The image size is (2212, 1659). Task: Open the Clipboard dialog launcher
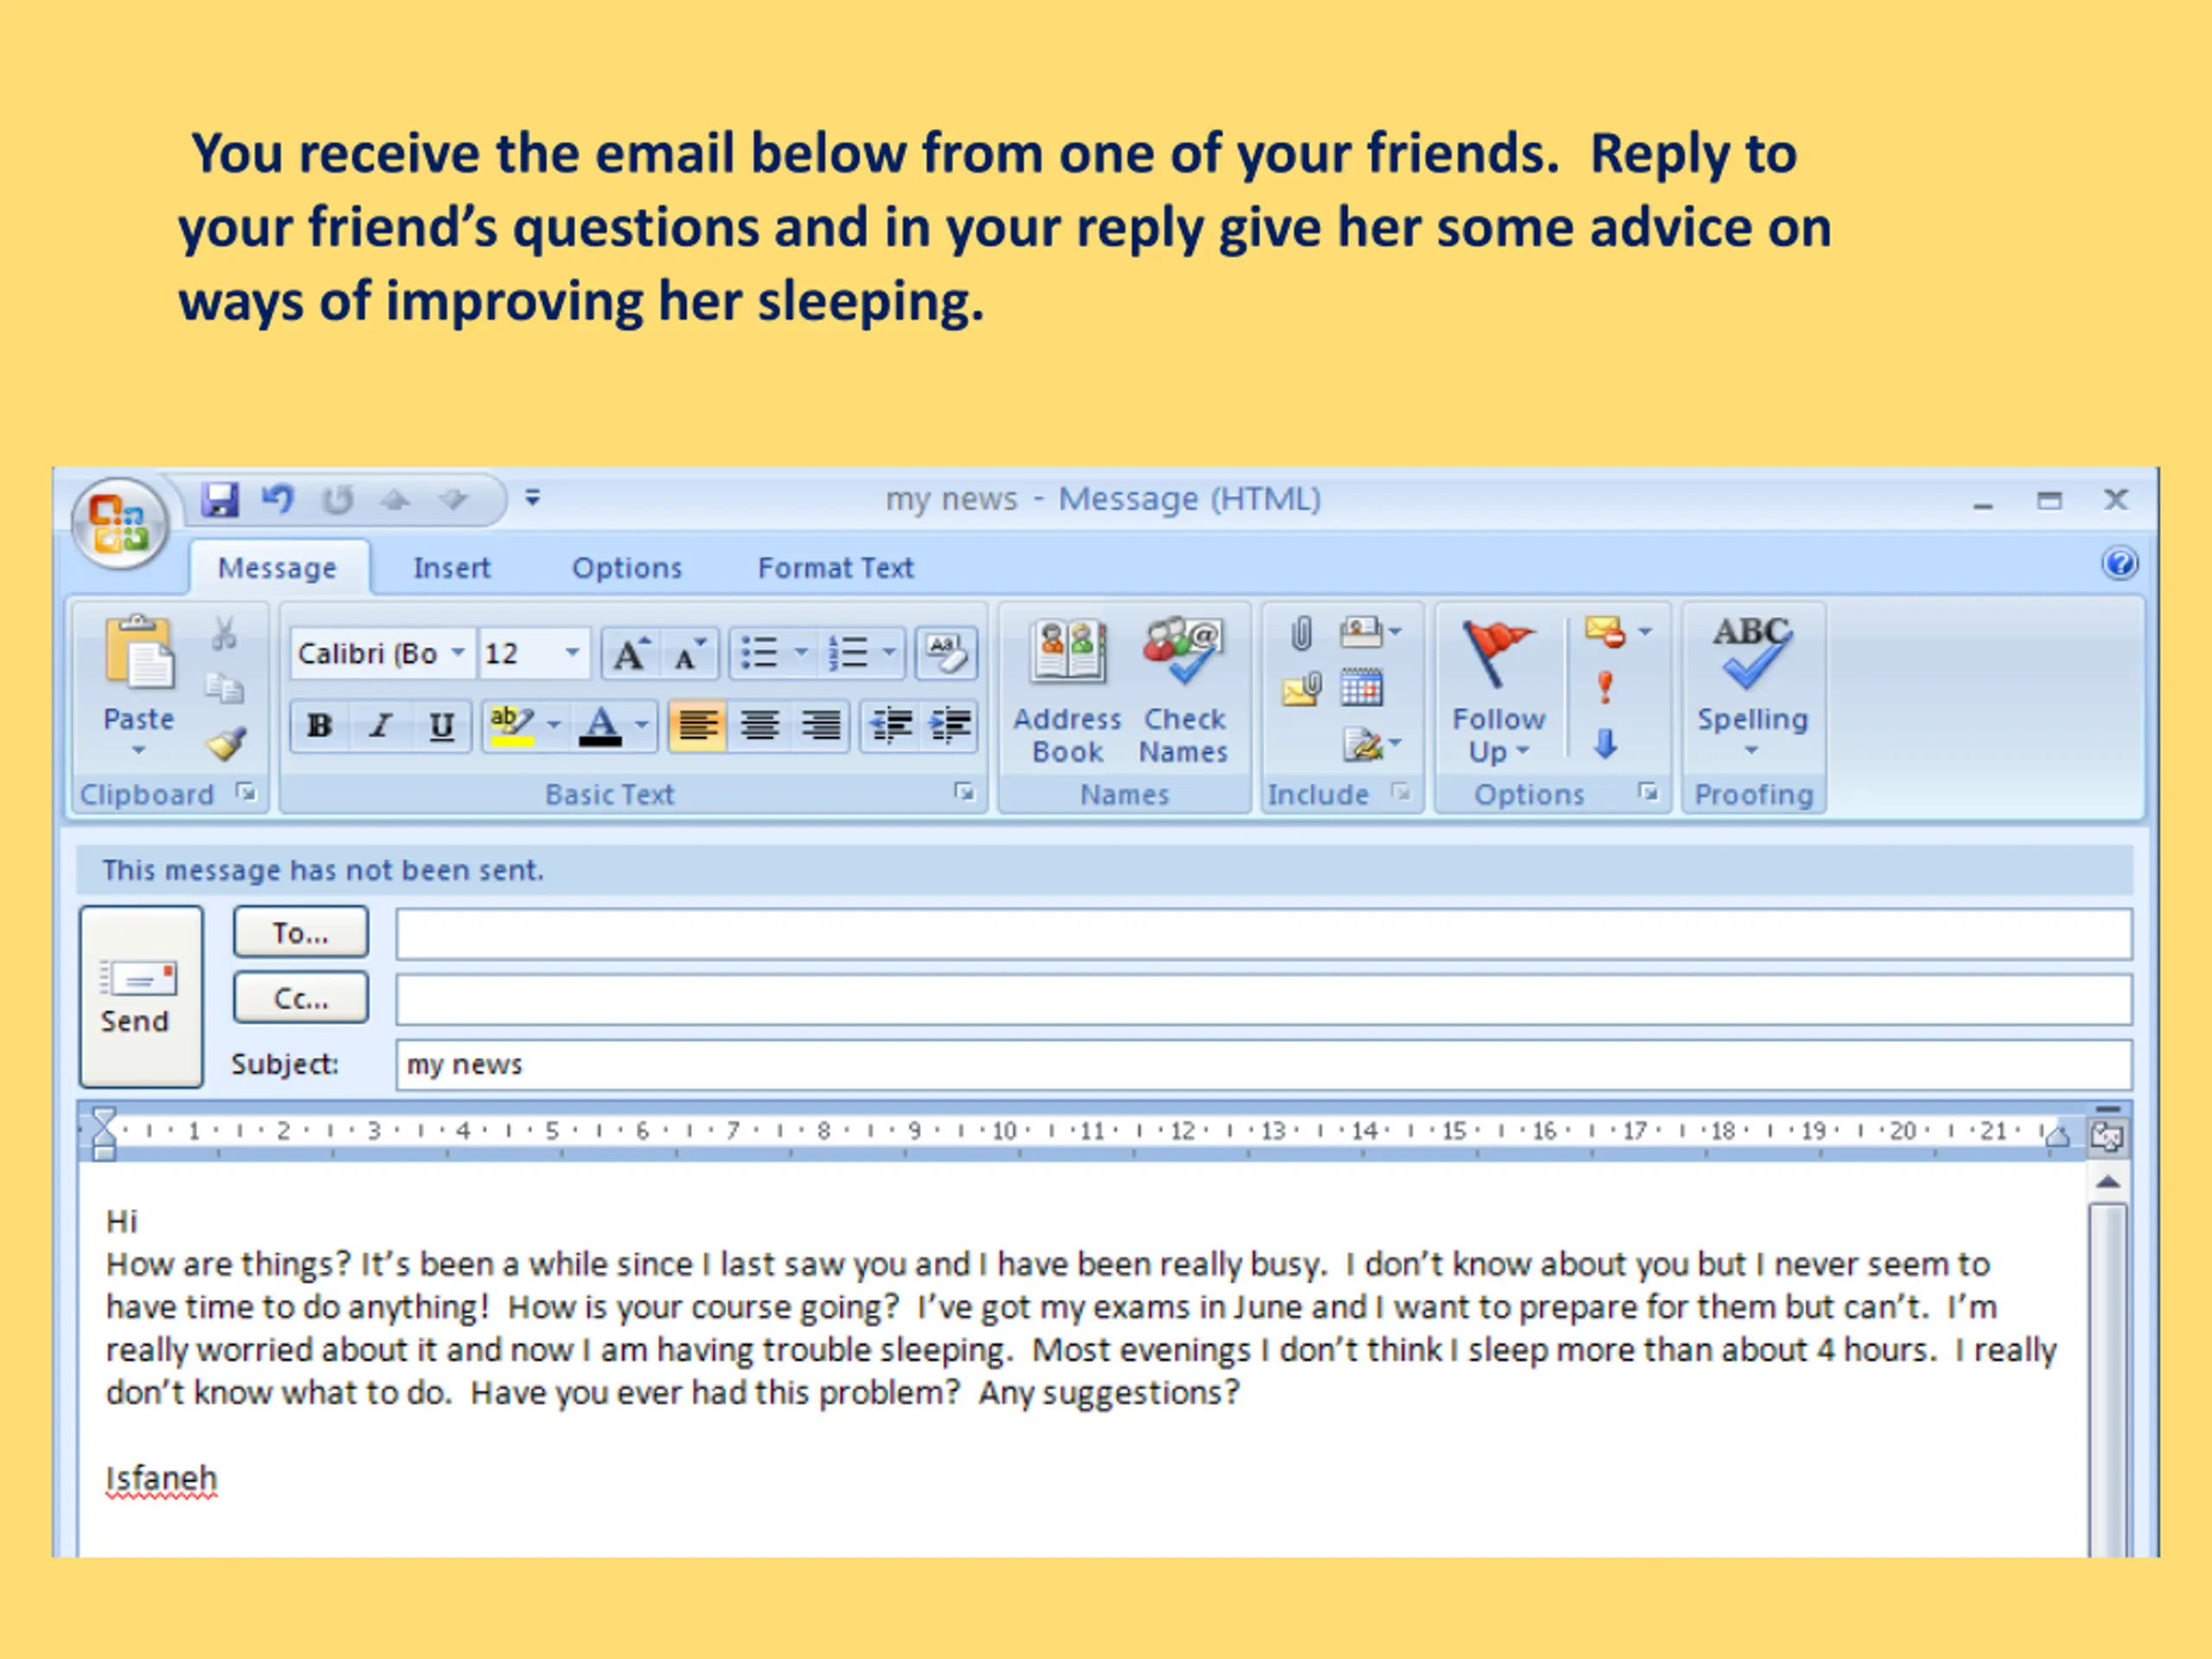(x=246, y=793)
